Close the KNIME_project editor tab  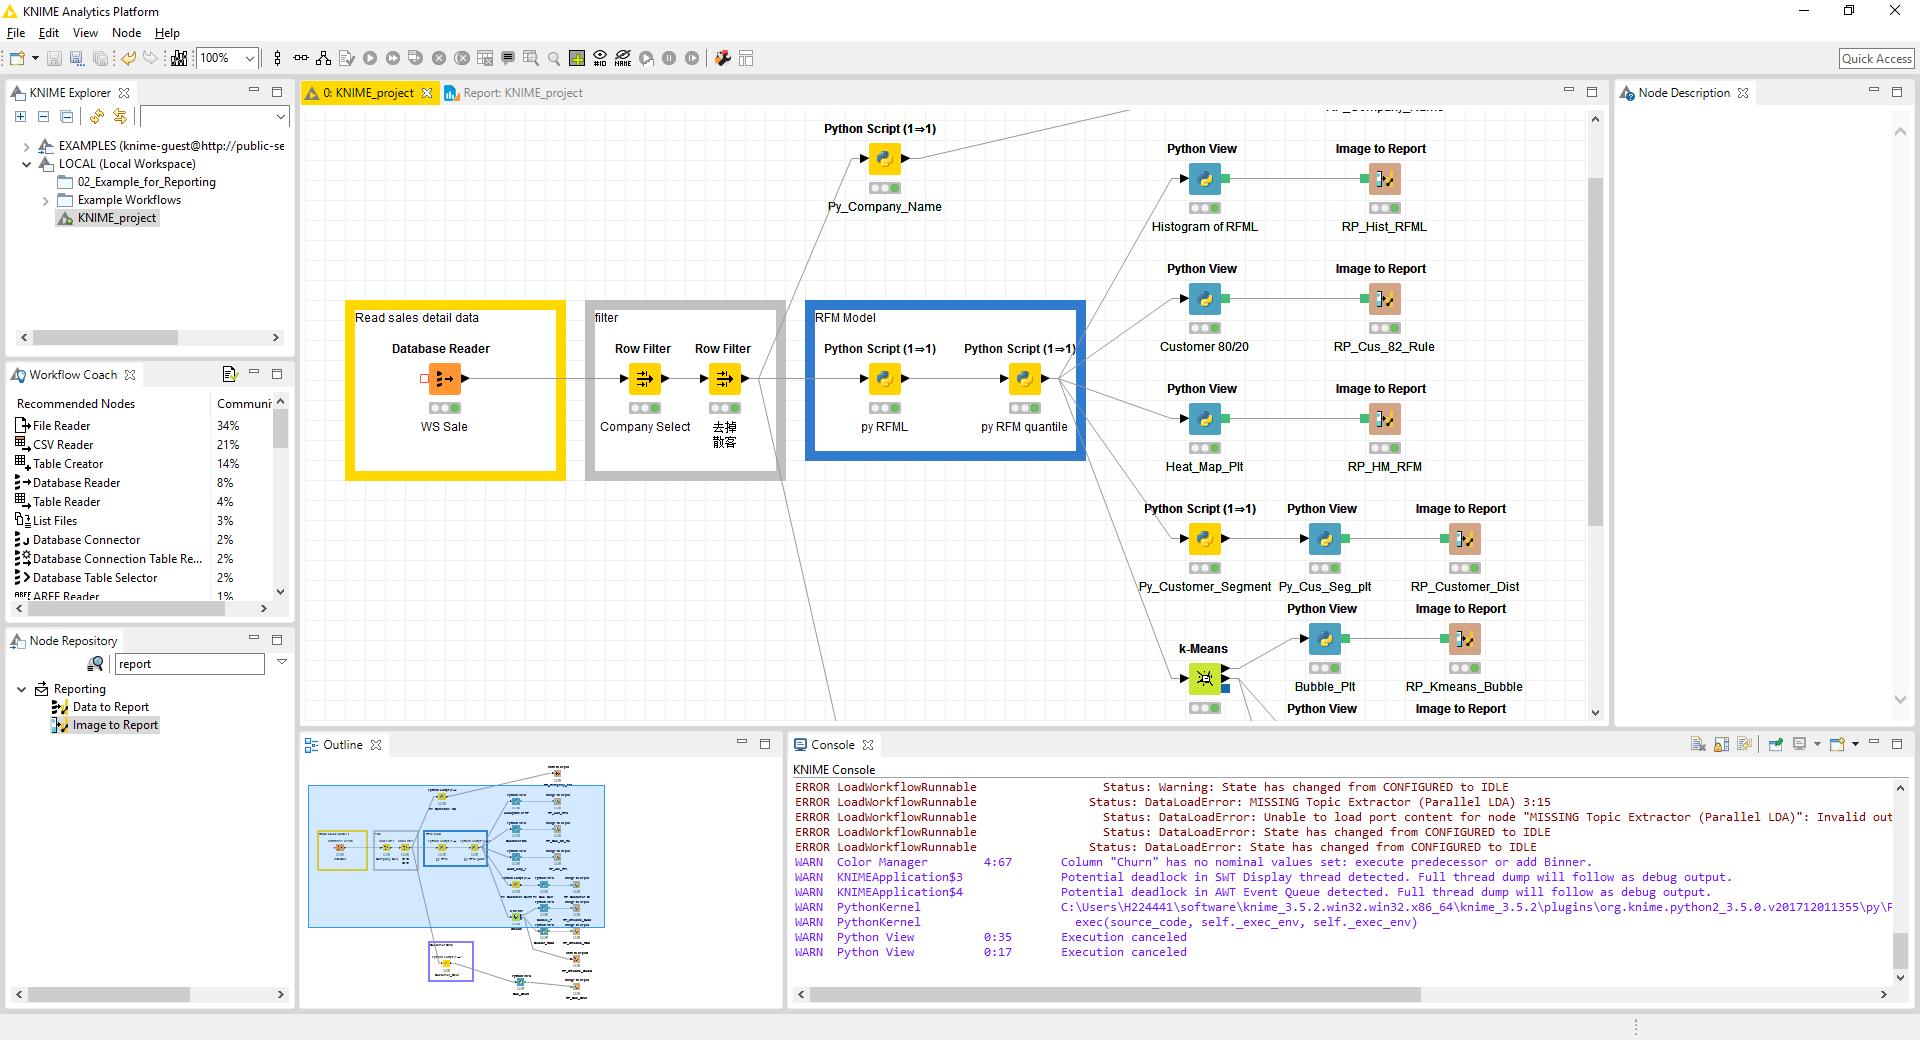(x=427, y=93)
